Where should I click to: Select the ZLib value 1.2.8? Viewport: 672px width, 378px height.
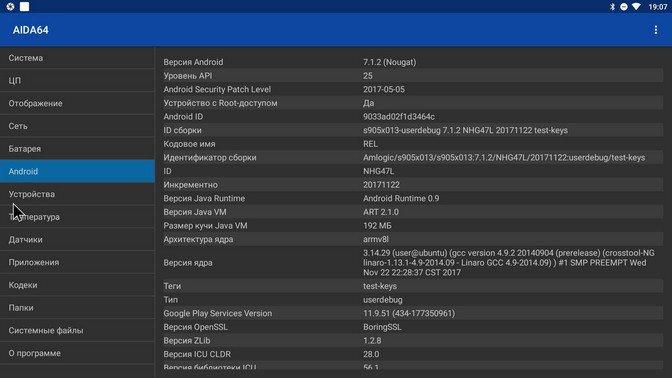[372, 341]
